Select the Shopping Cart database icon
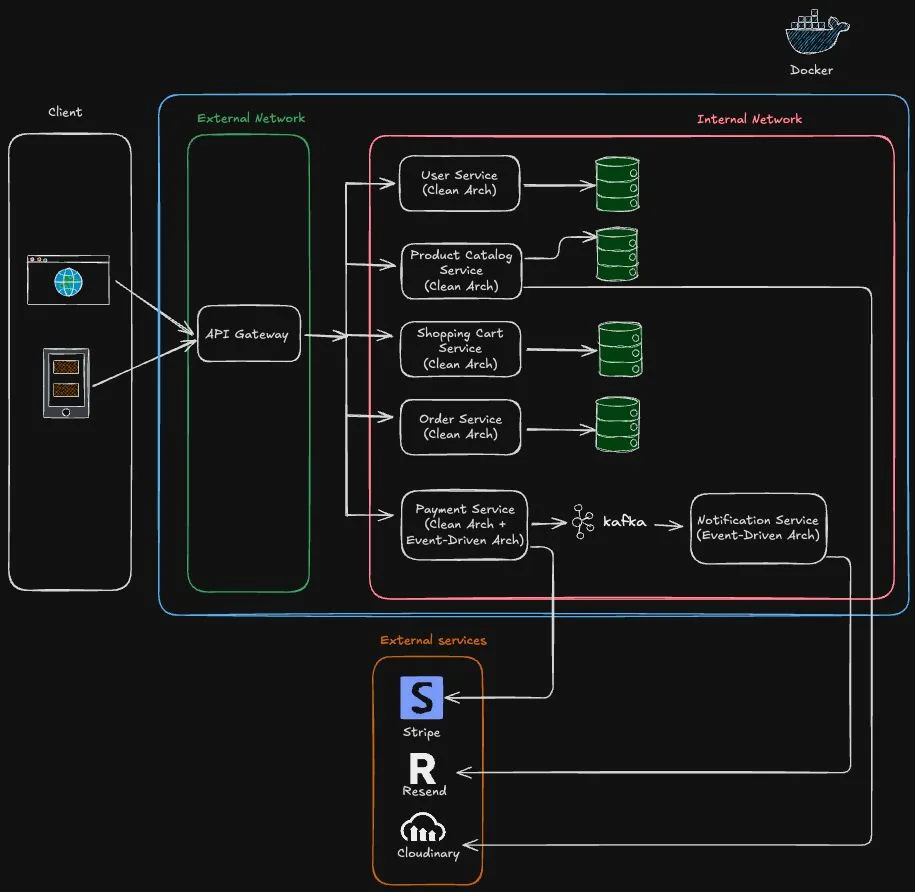The height and width of the screenshot is (892, 915). click(620, 349)
